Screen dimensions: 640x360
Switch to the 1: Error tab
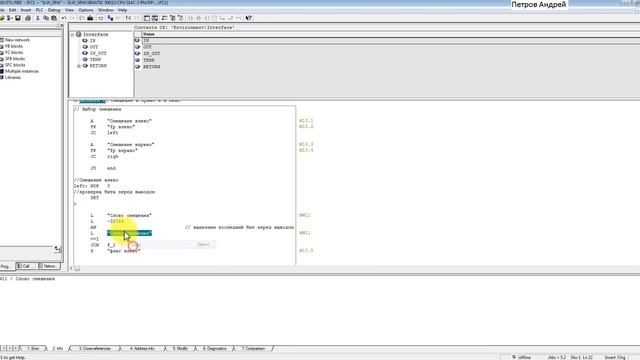[33, 349]
